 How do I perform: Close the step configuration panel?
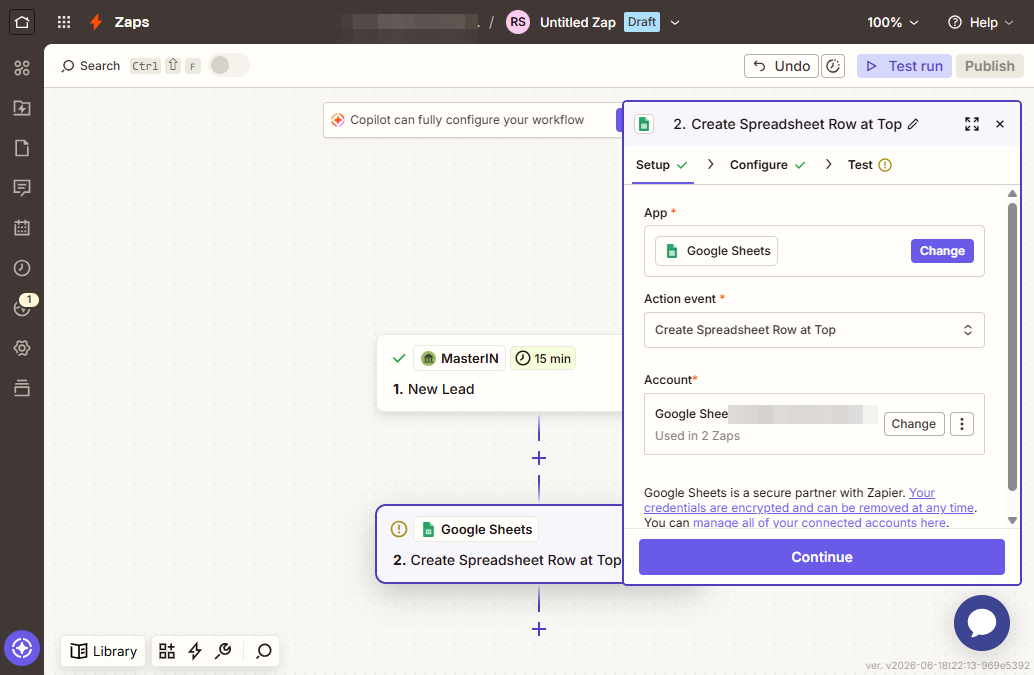(x=1000, y=124)
